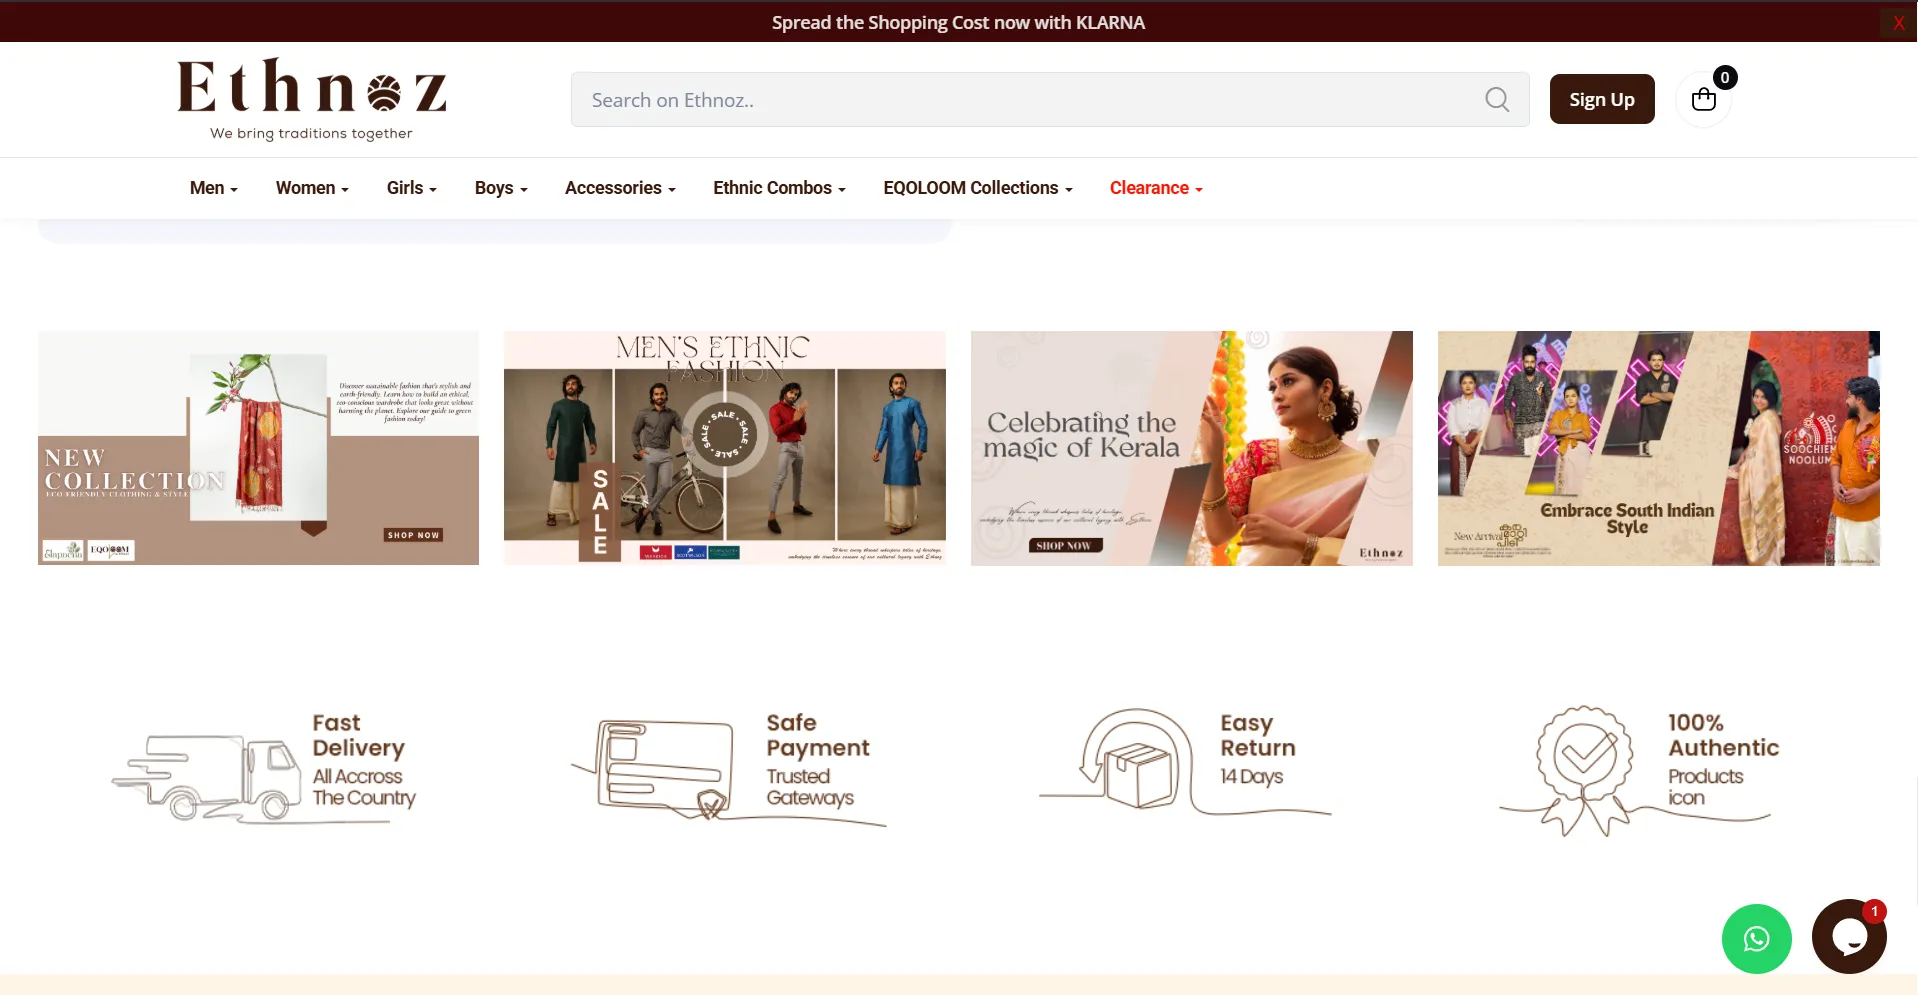
Task: Open the Men's Ethnic Fashion sale banner
Action: (725, 448)
